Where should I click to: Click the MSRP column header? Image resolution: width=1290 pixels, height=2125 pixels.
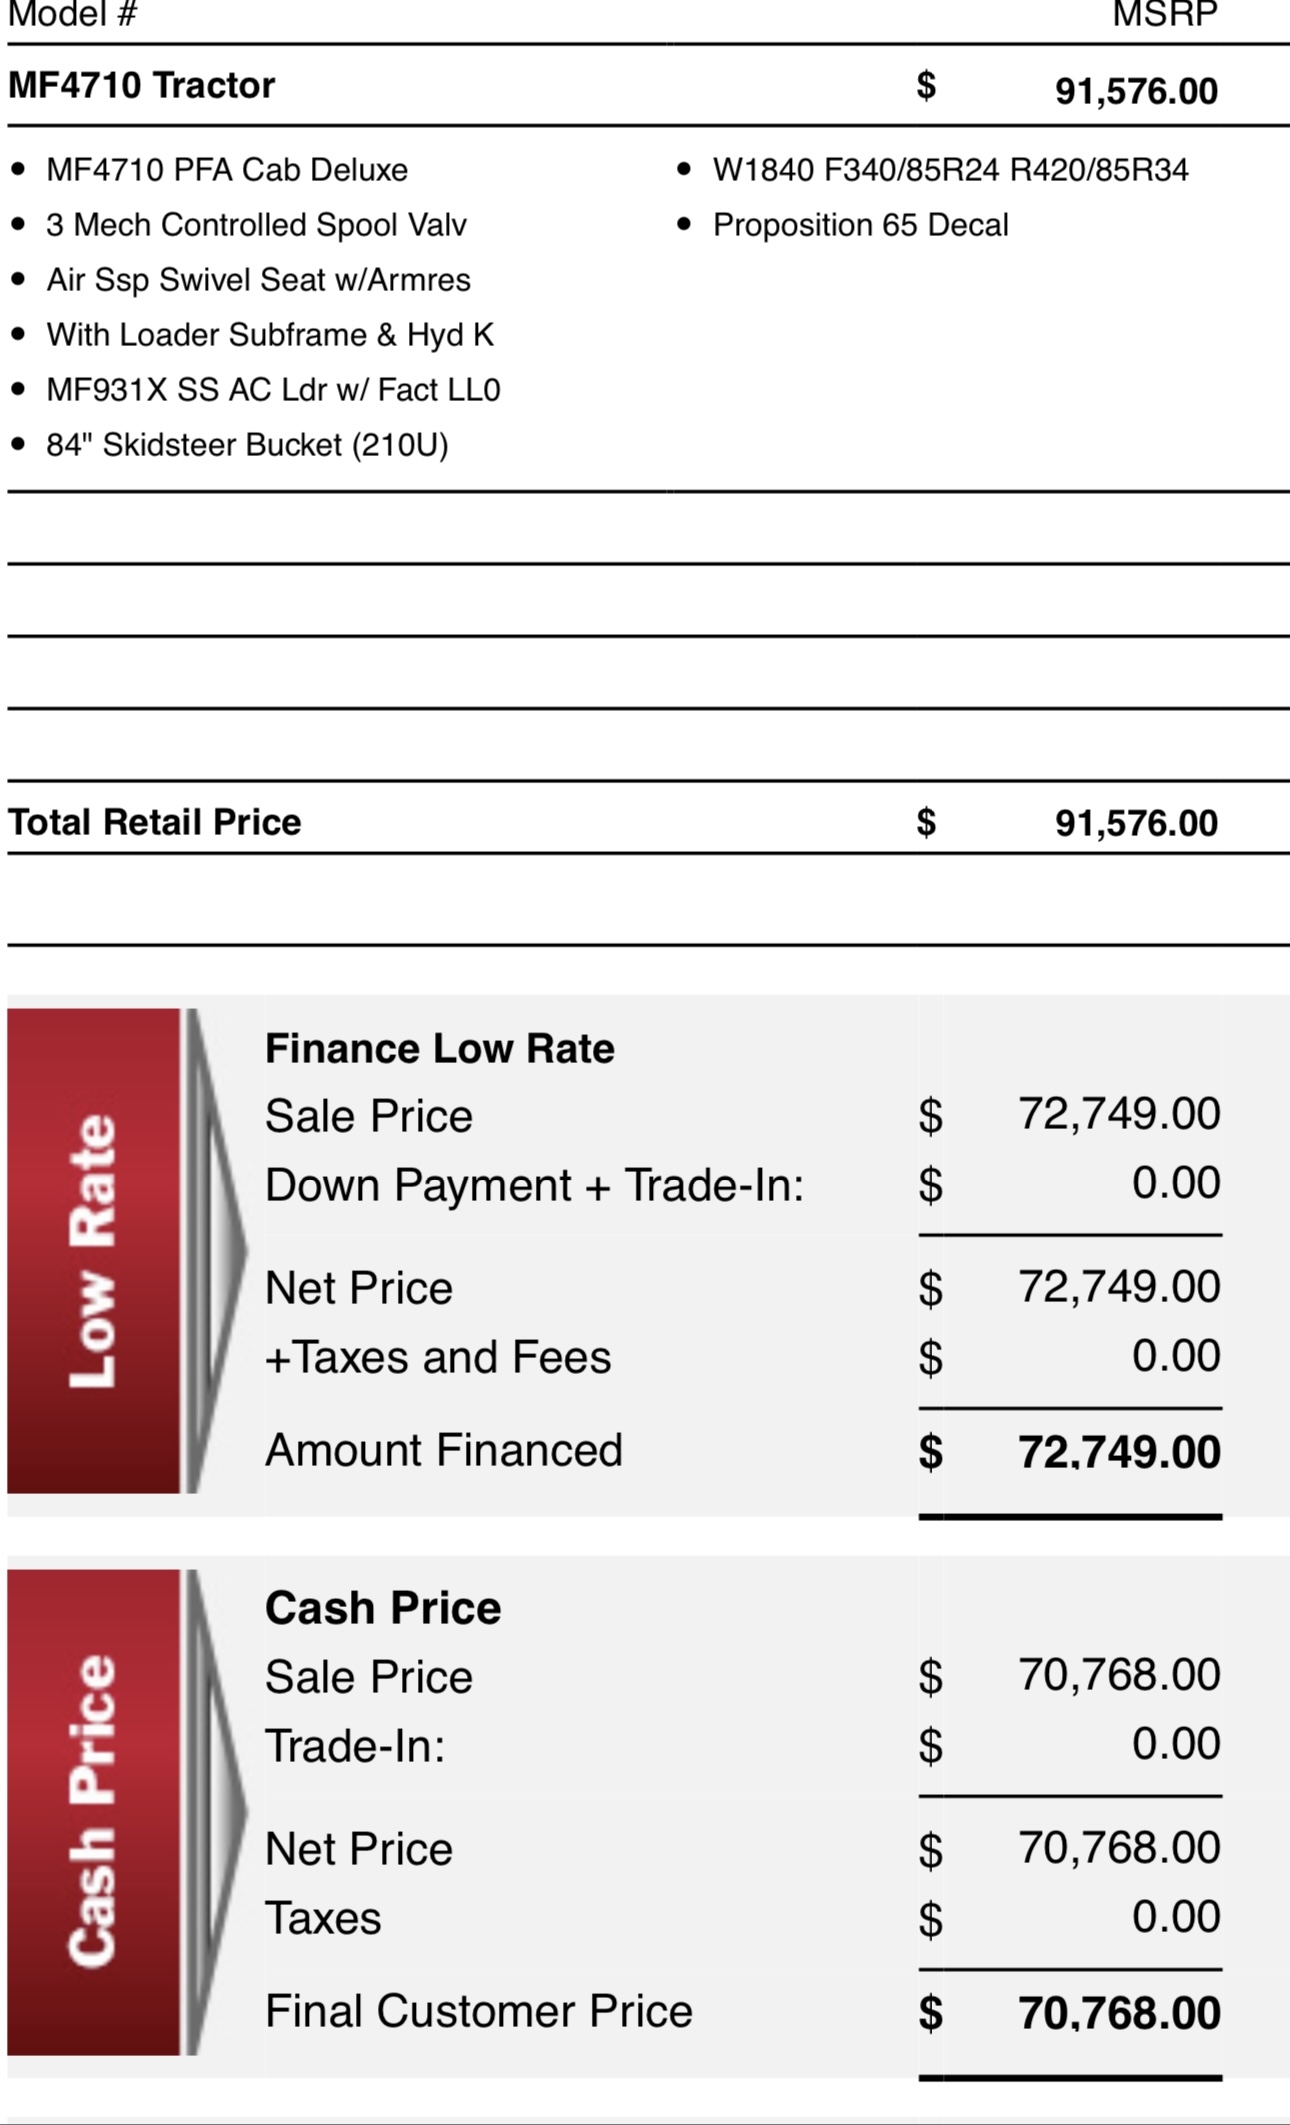click(1165, 15)
